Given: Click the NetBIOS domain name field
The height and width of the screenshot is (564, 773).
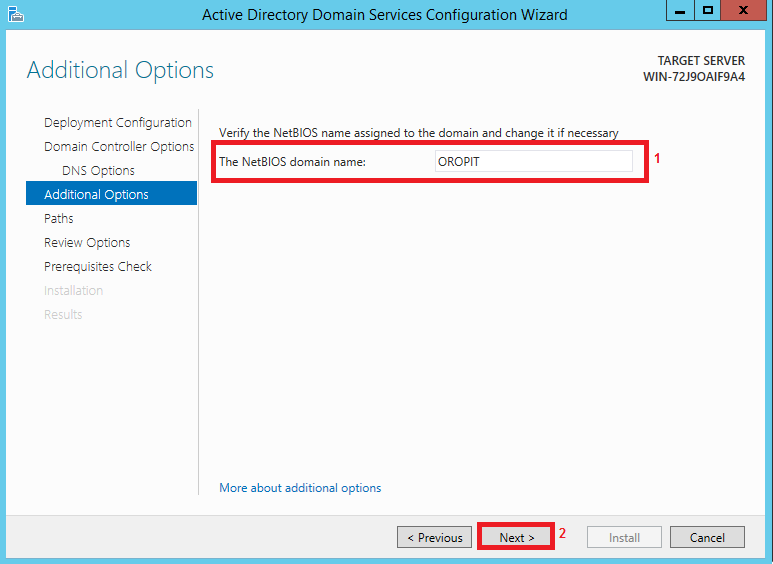Looking at the screenshot, I should click(534, 161).
